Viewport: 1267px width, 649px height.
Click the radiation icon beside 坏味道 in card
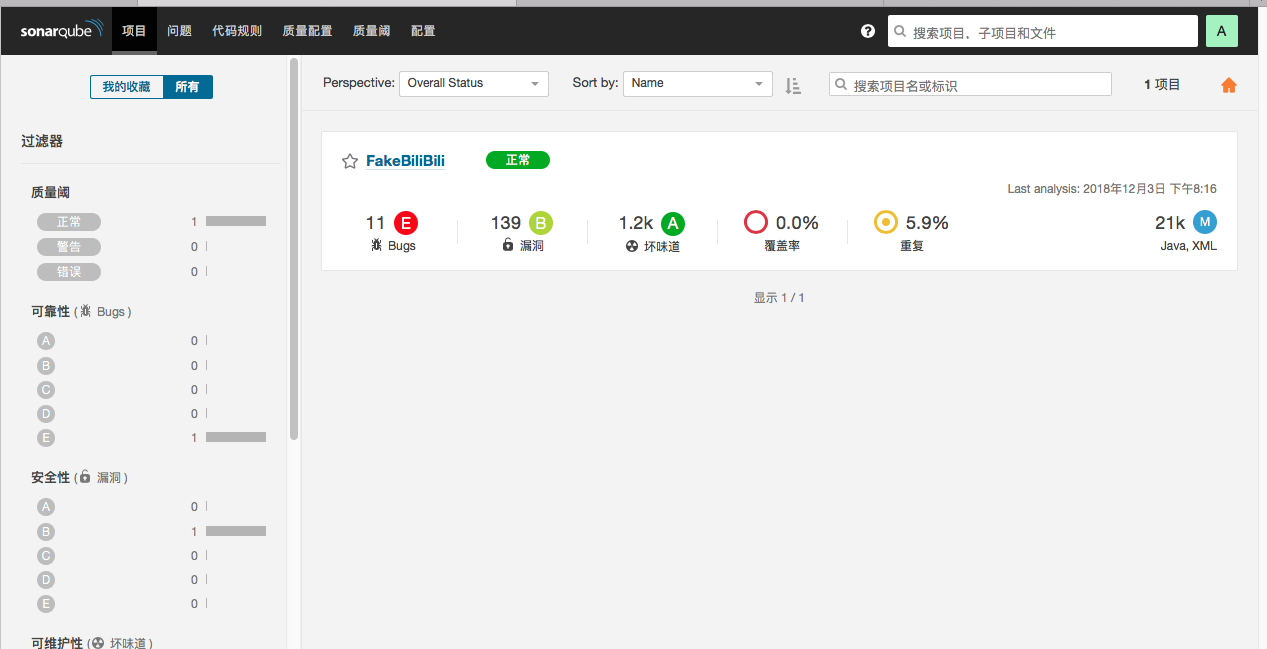632,246
